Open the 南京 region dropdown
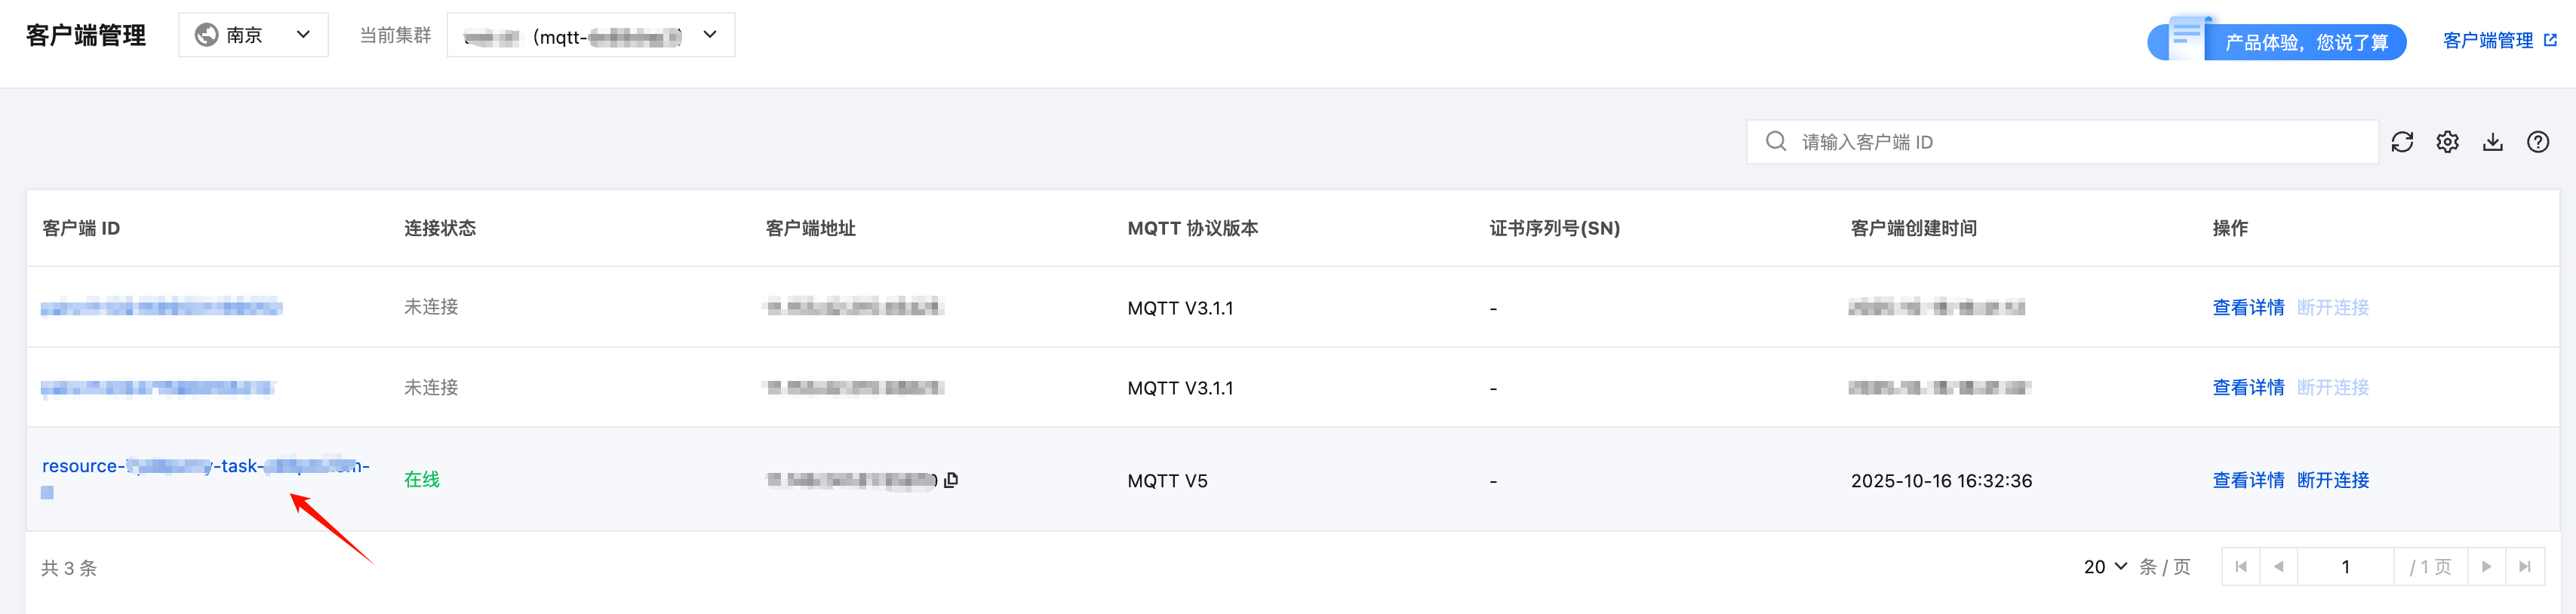 pyautogui.click(x=253, y=35)
